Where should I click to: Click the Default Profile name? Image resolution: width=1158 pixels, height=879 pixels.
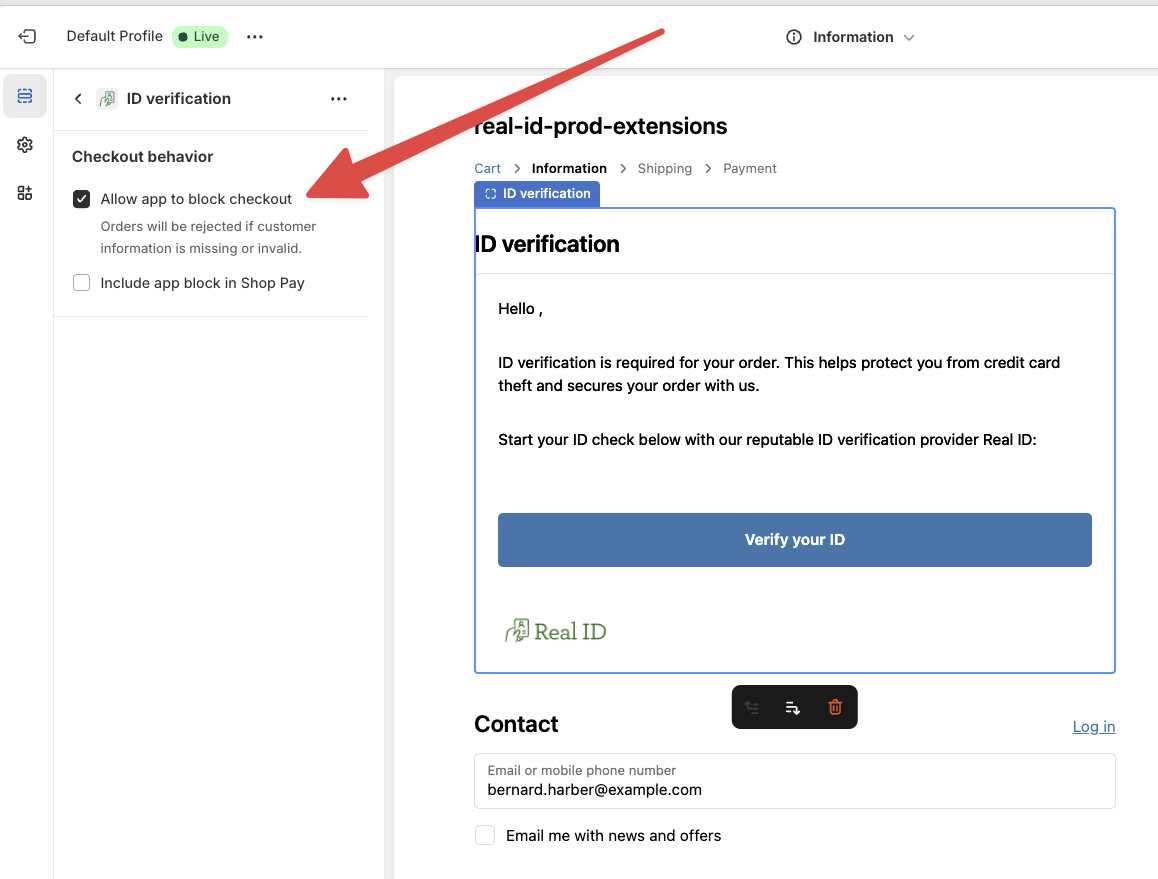(114, 36)
